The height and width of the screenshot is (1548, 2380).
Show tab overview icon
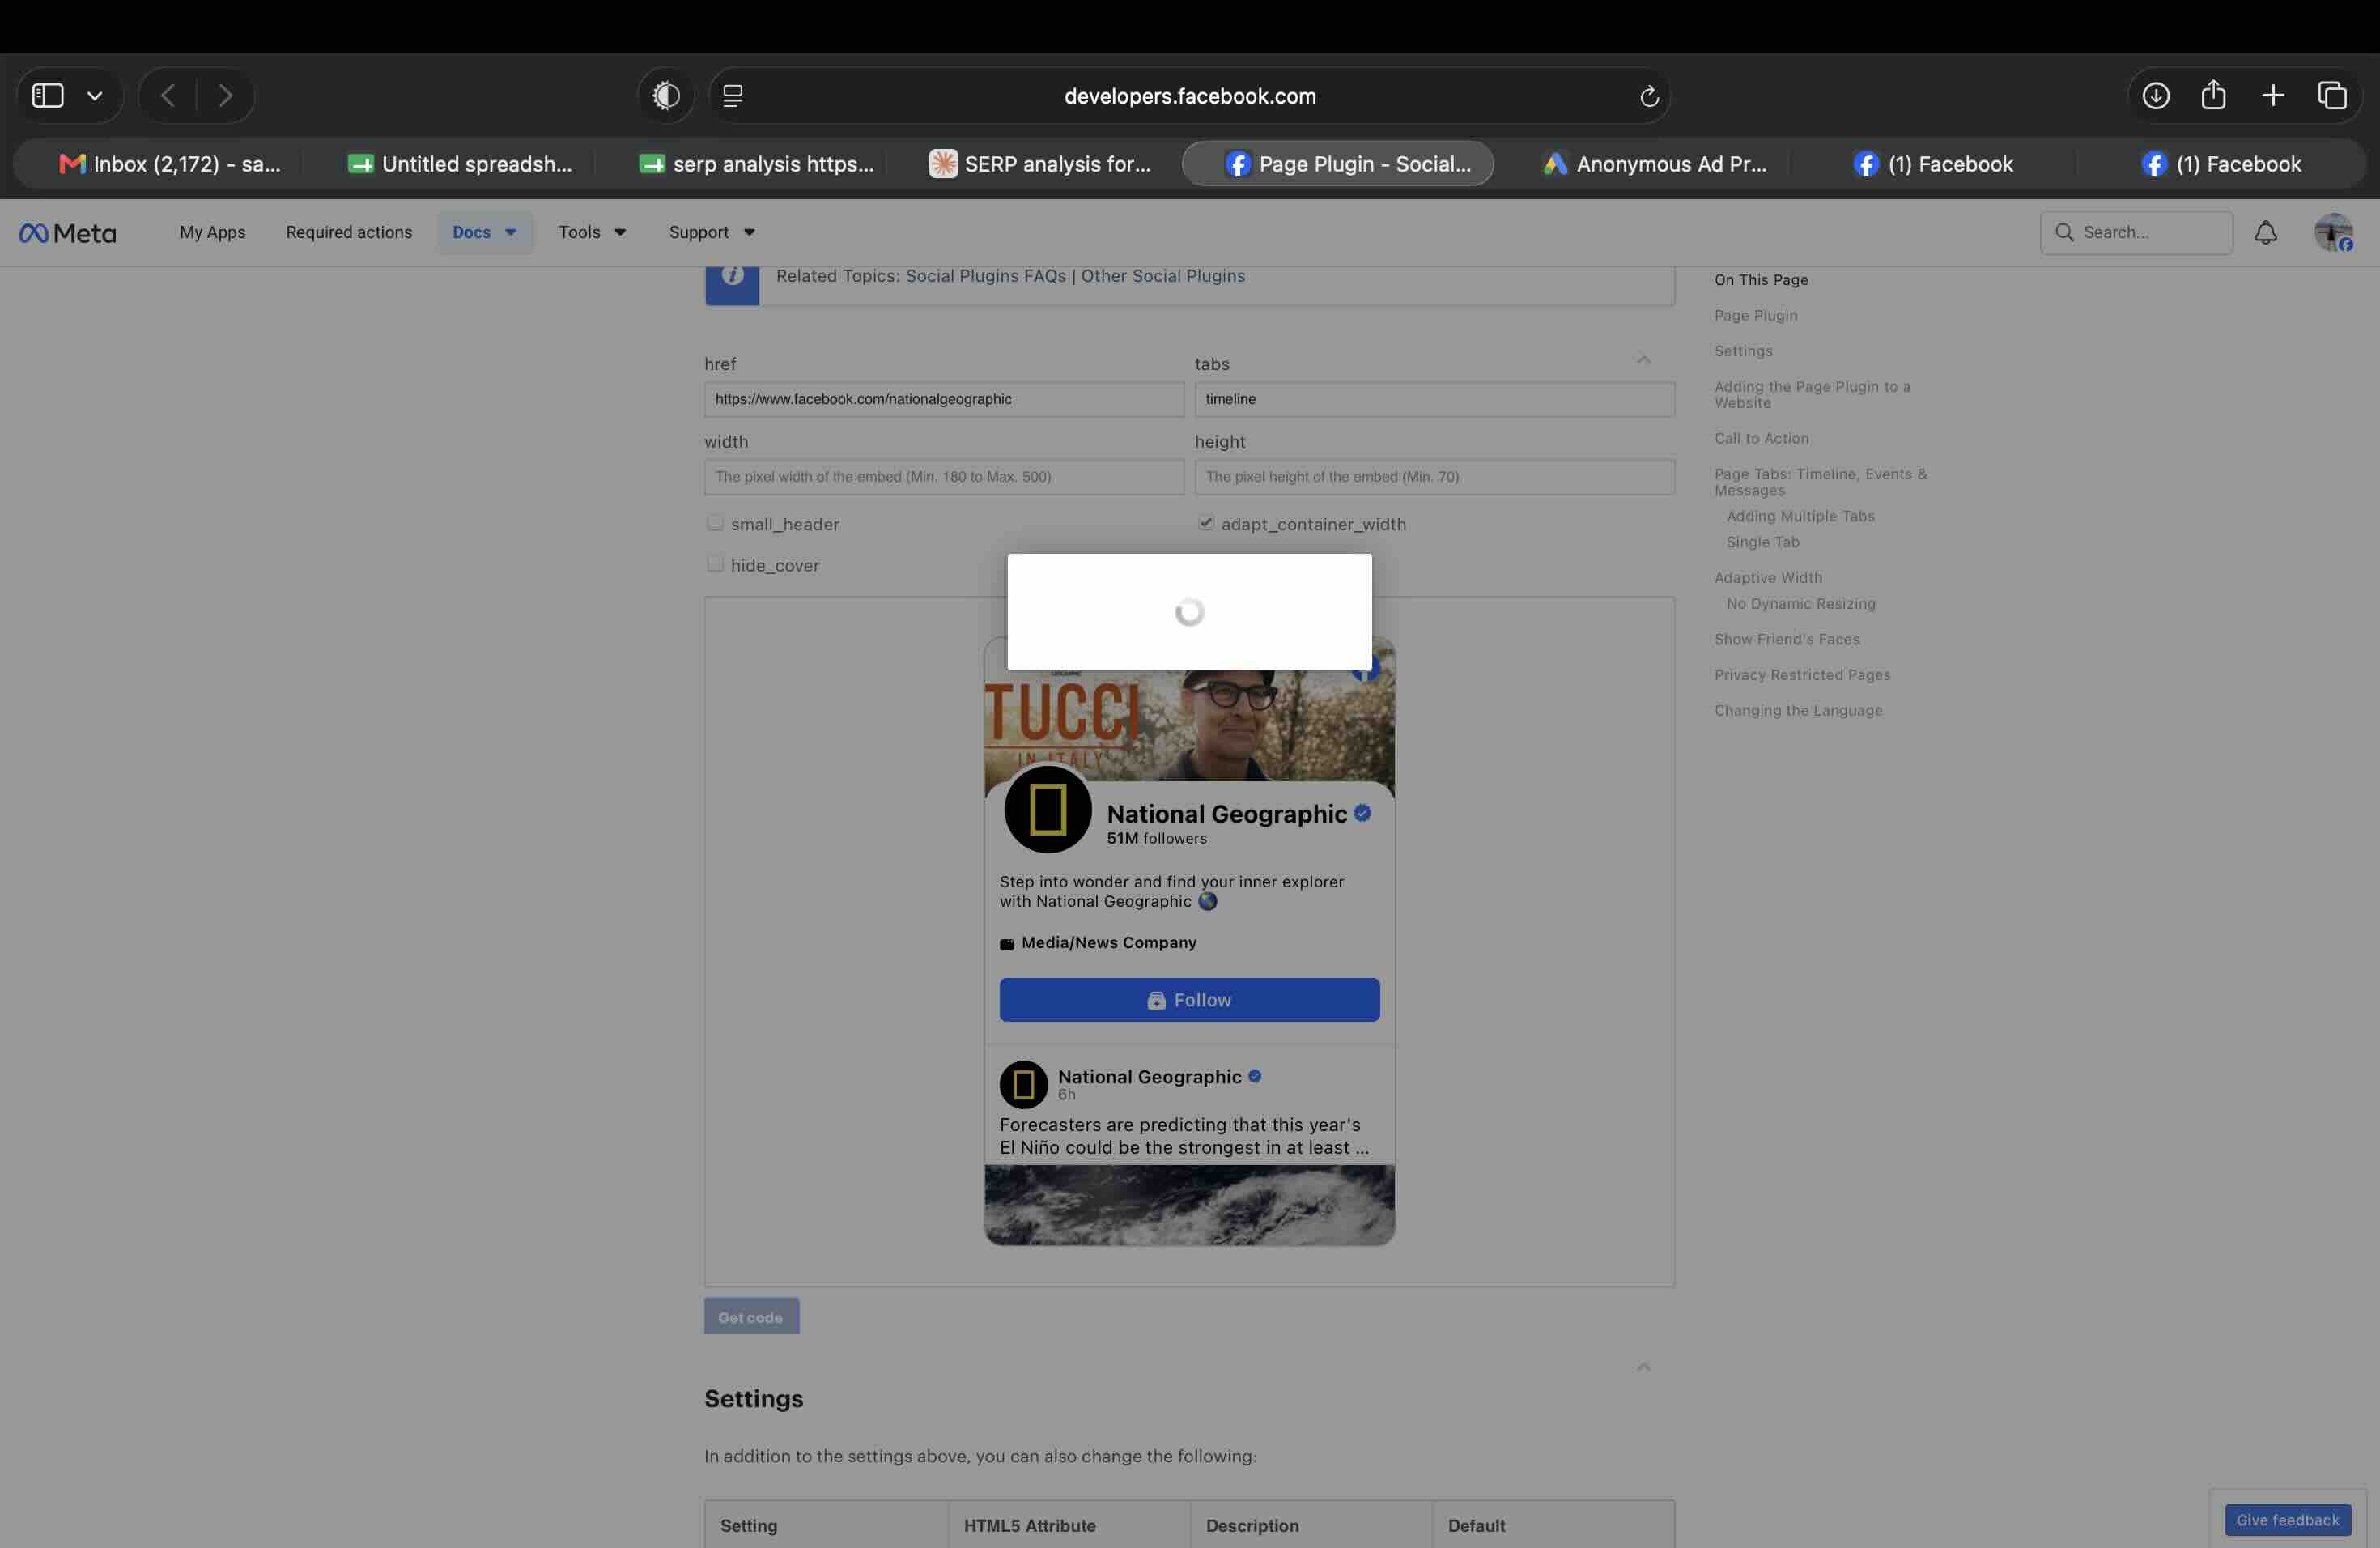(2332, 95)
